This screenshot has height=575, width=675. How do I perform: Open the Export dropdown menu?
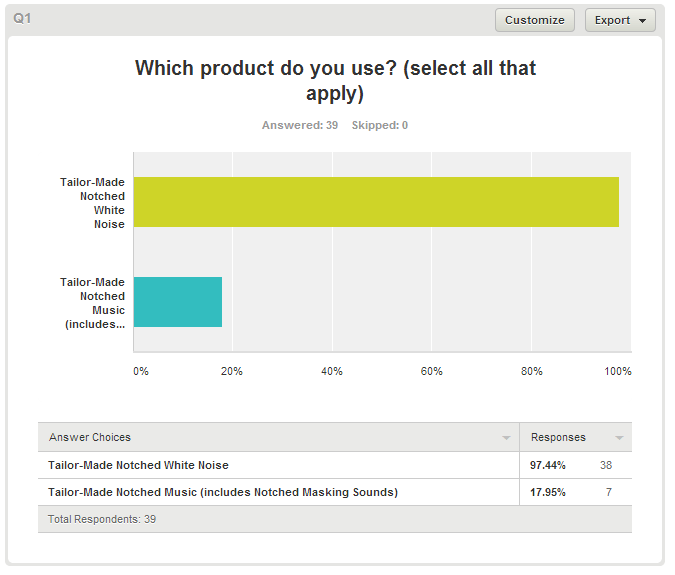[x=620, y=20]
